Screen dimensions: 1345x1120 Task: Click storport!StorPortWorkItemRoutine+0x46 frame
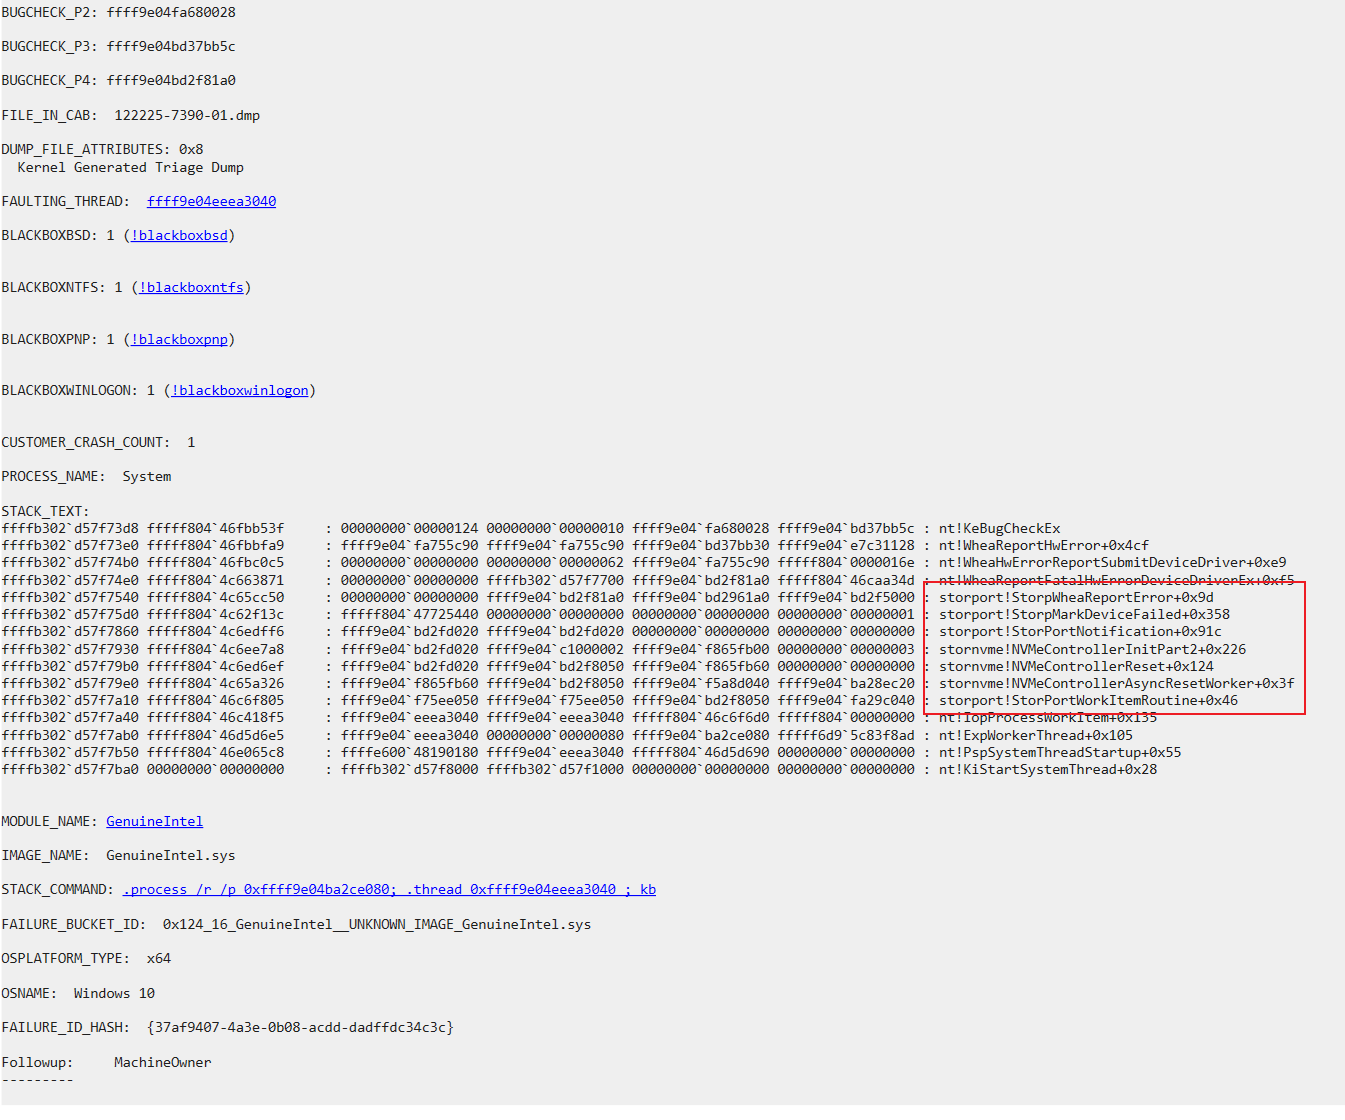coord(1088,700)
